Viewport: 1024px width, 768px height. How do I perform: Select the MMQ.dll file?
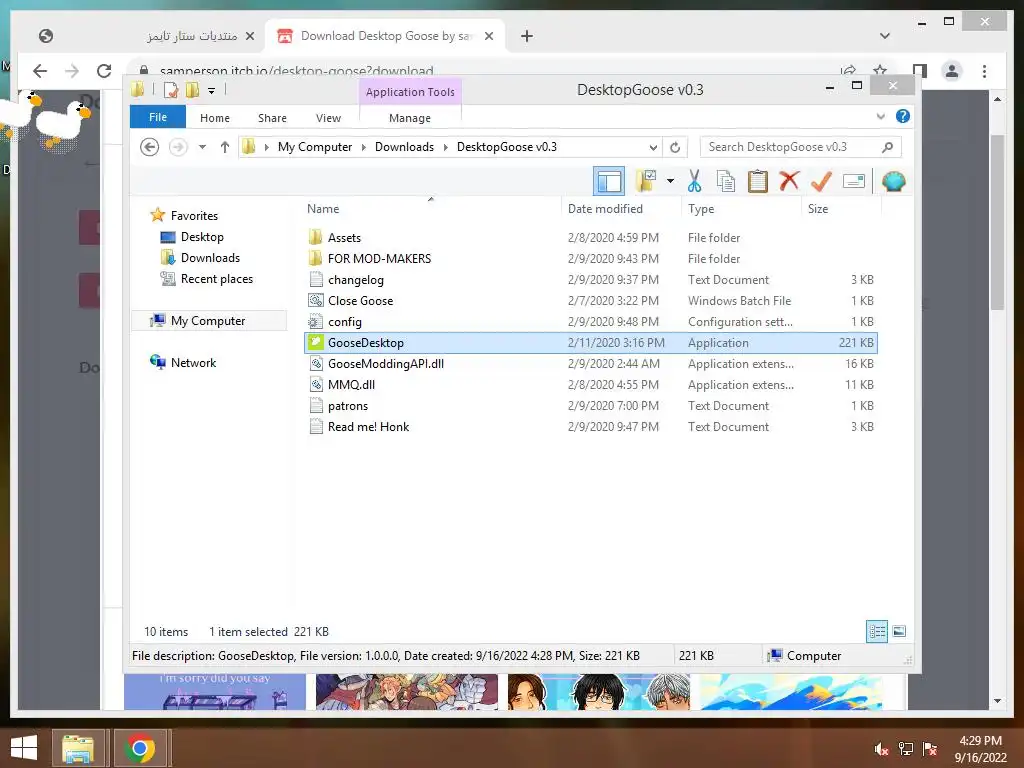[351, 385]
